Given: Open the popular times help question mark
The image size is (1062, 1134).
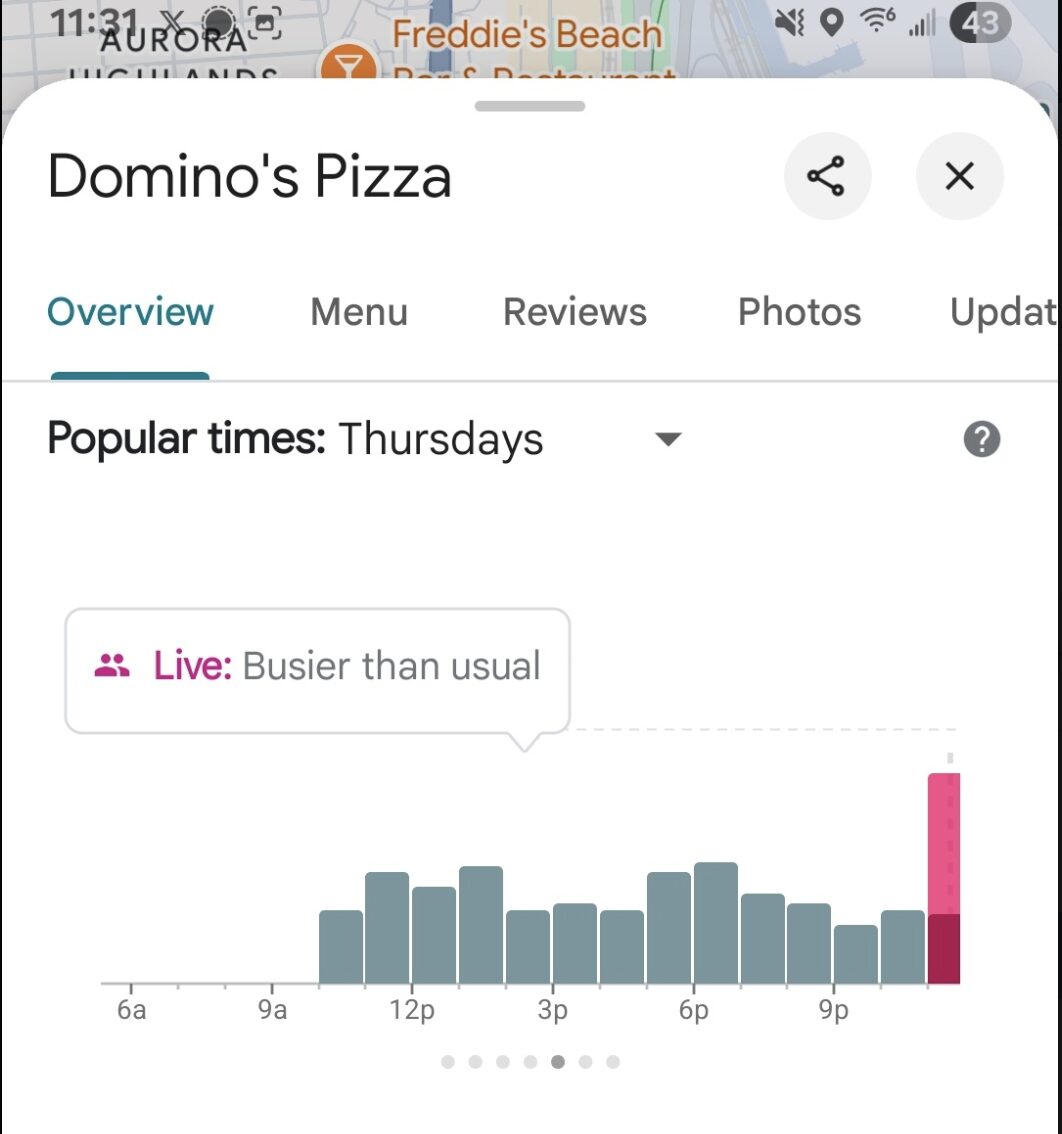Looking at the screenshot, I should [982, 439].
